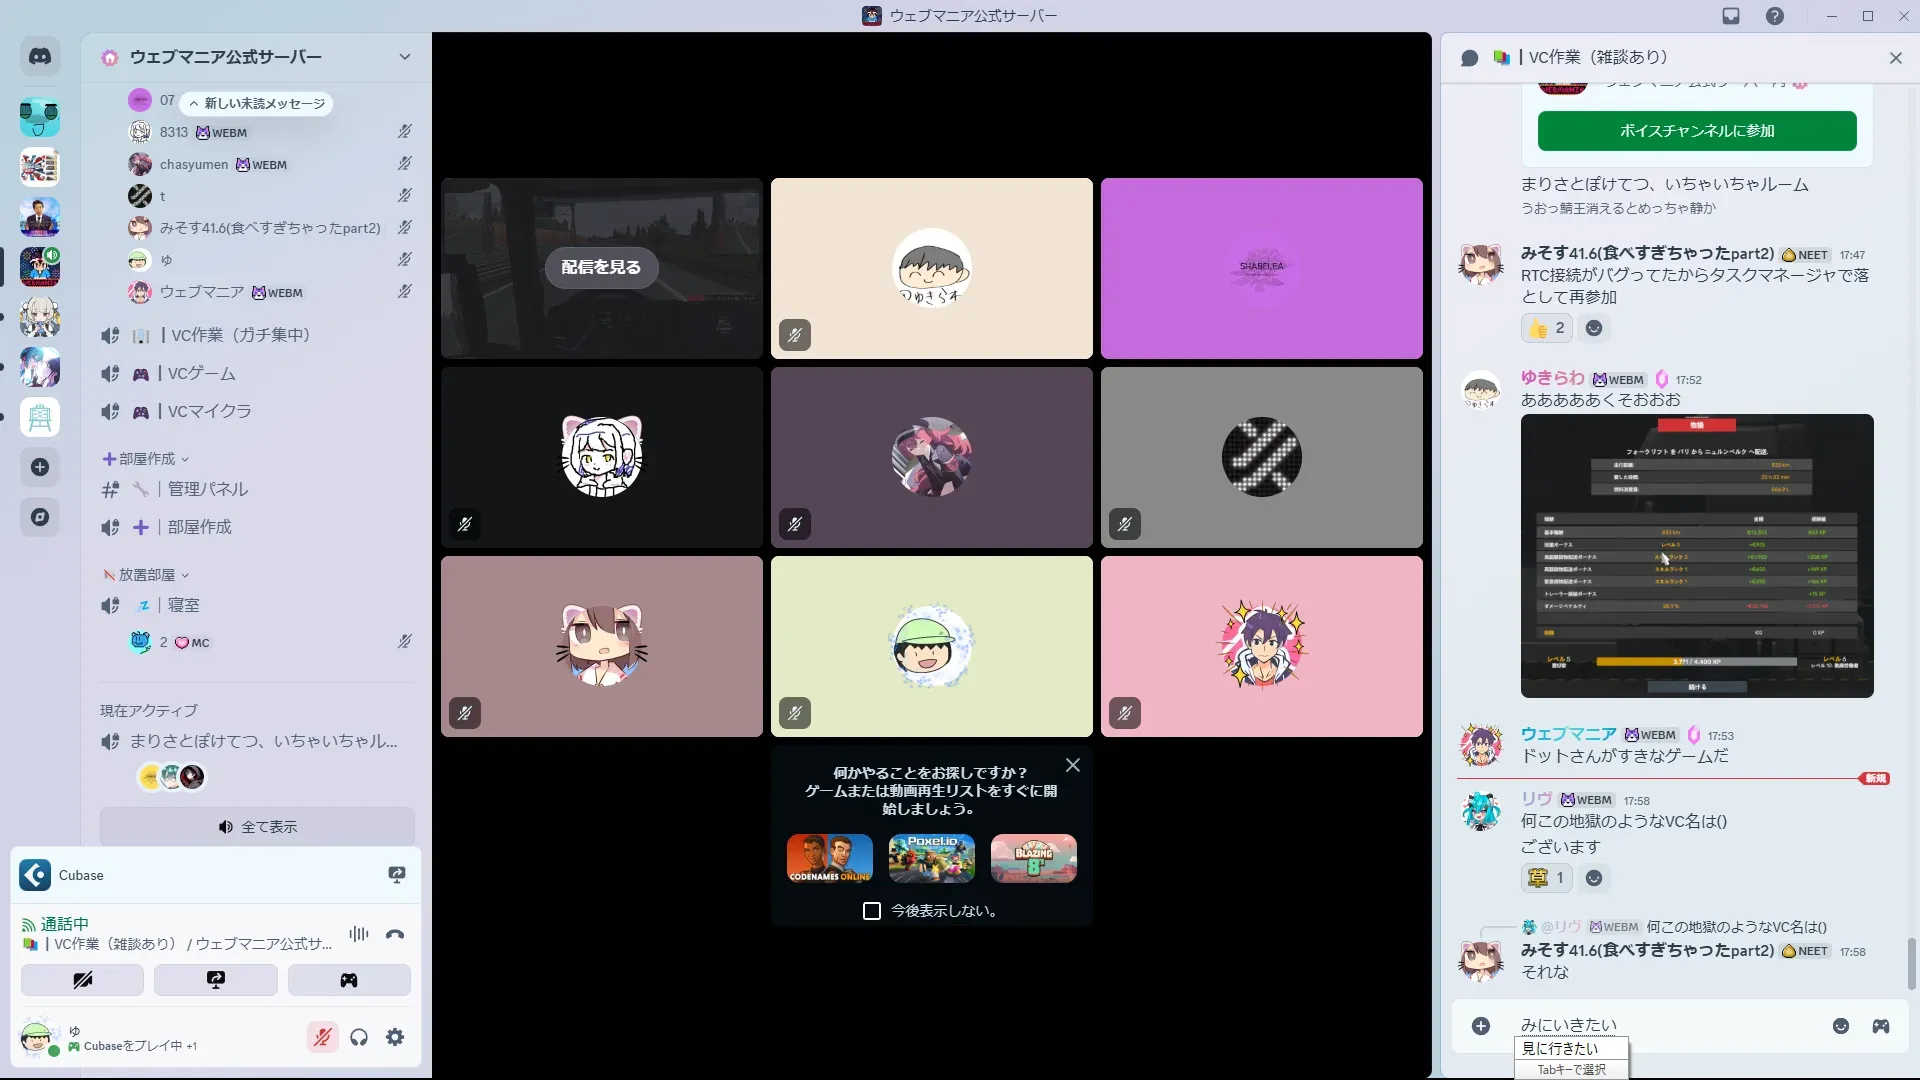Collapse the 放置部屋 category

coord(147,575)
